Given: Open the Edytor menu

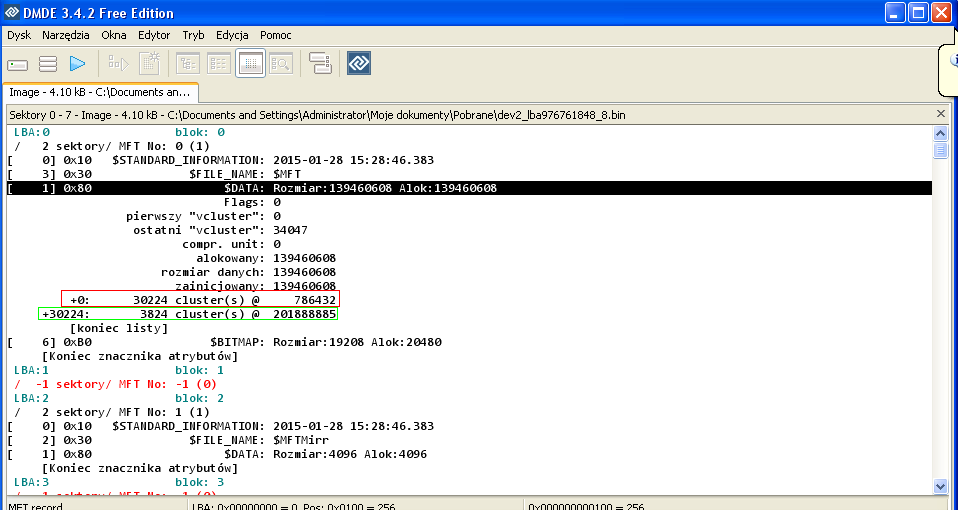Looking at the screenshot, I should [x=154, y=35].
